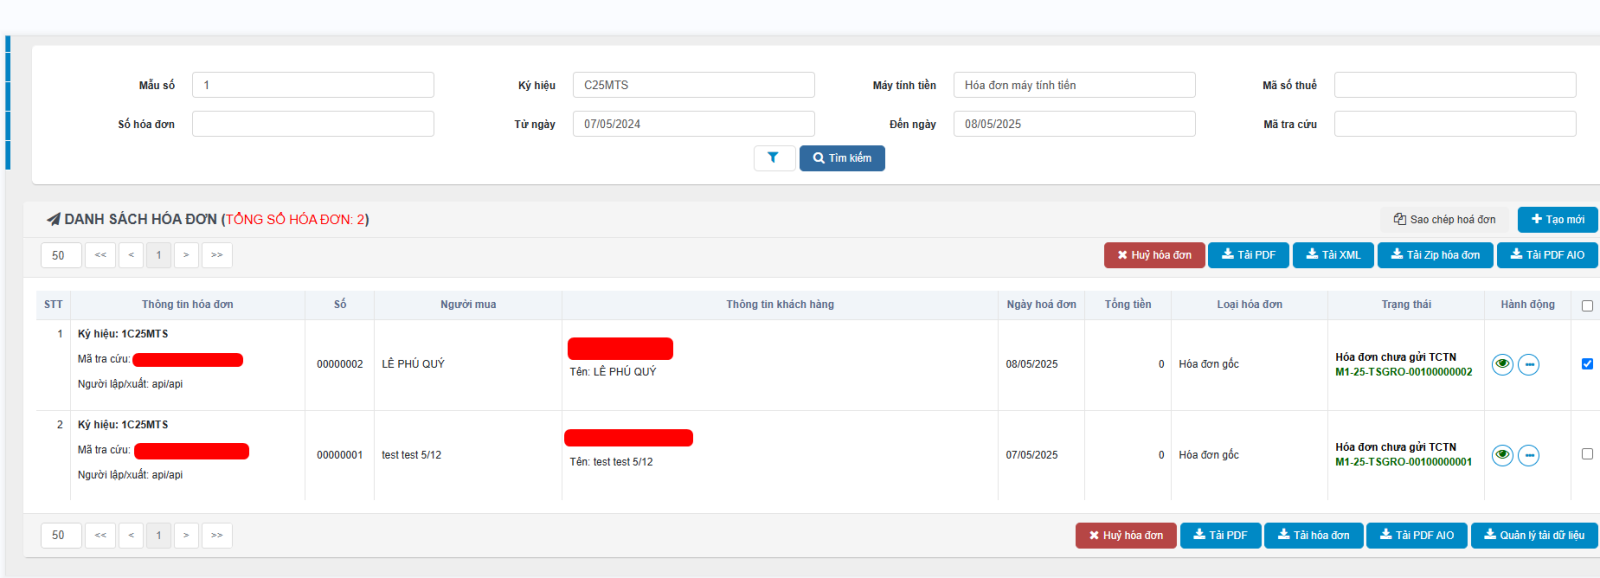1600x578 pixels.
Task: Sort by Ngày hoá đơn column header
Action: [x=1041, y=304]
